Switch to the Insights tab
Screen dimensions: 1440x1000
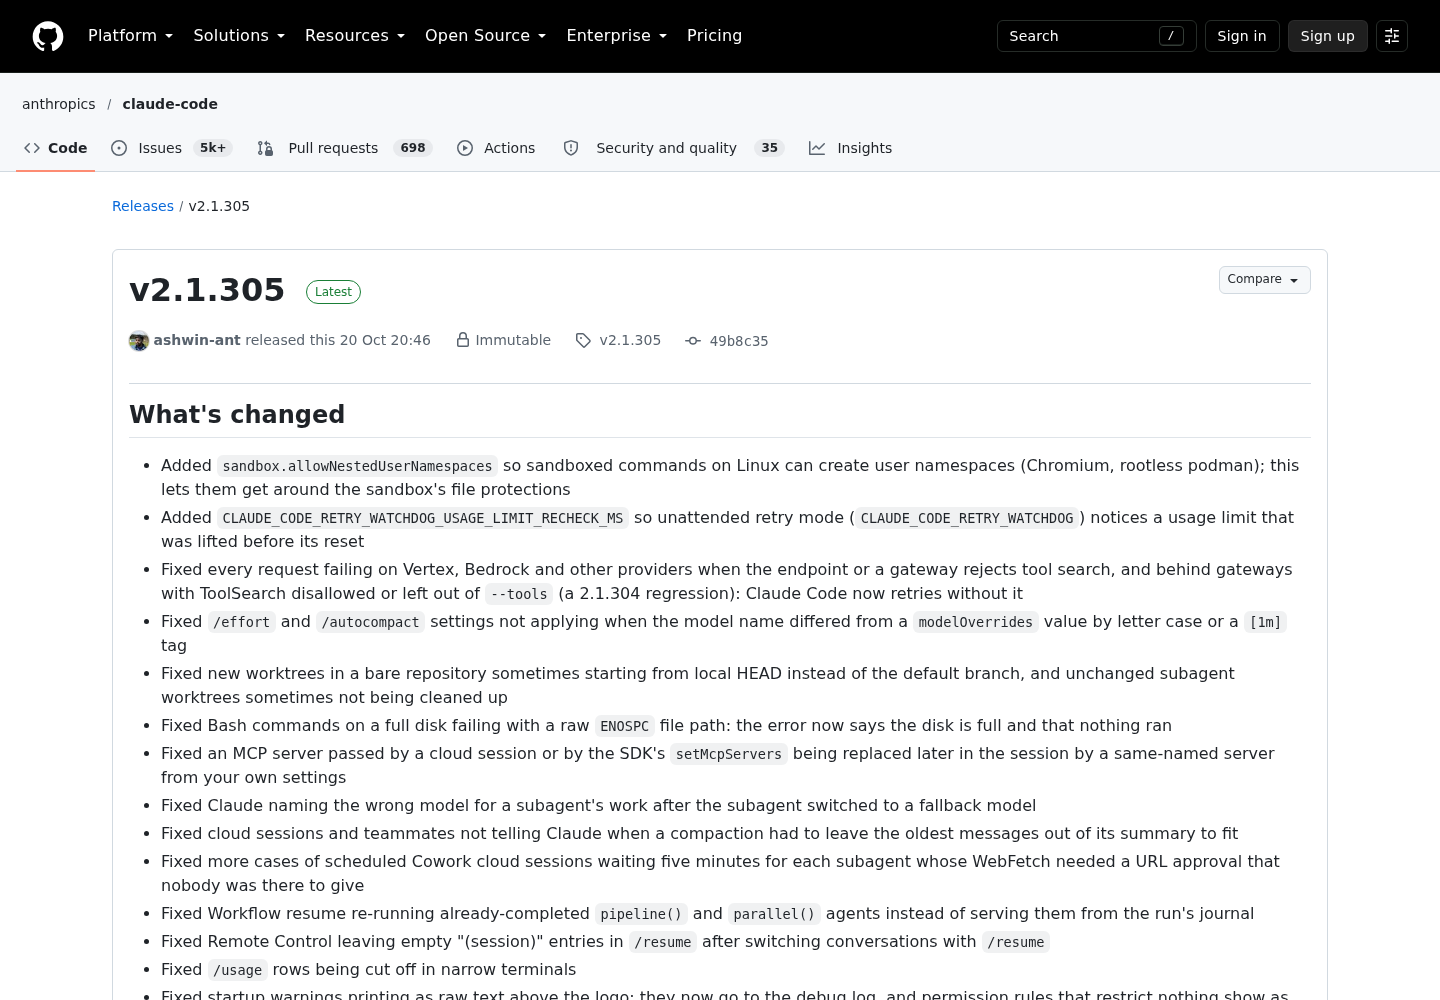(851, 148)
